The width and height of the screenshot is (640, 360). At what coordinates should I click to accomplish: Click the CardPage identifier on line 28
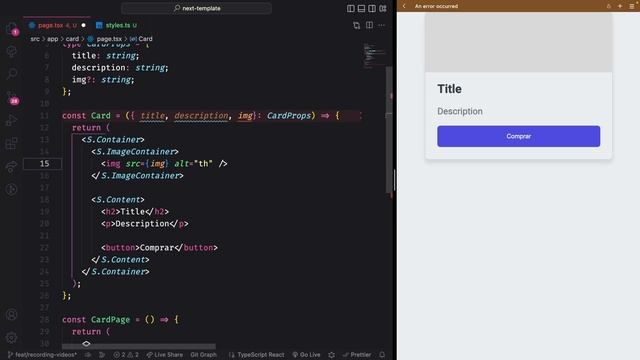pyautogui.click(x=110, y=320)
